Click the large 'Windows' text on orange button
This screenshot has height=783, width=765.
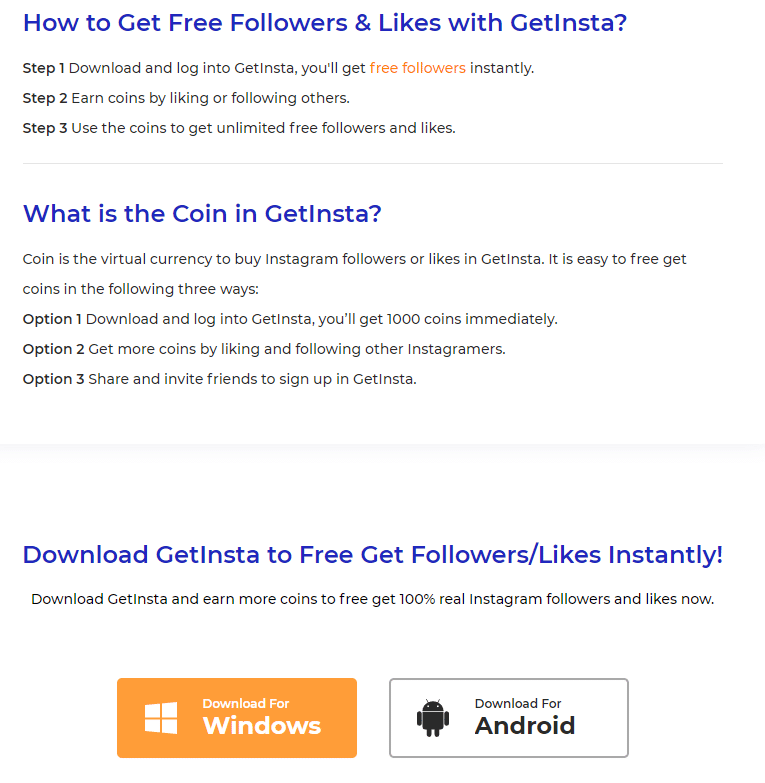(x=262, y=726)
